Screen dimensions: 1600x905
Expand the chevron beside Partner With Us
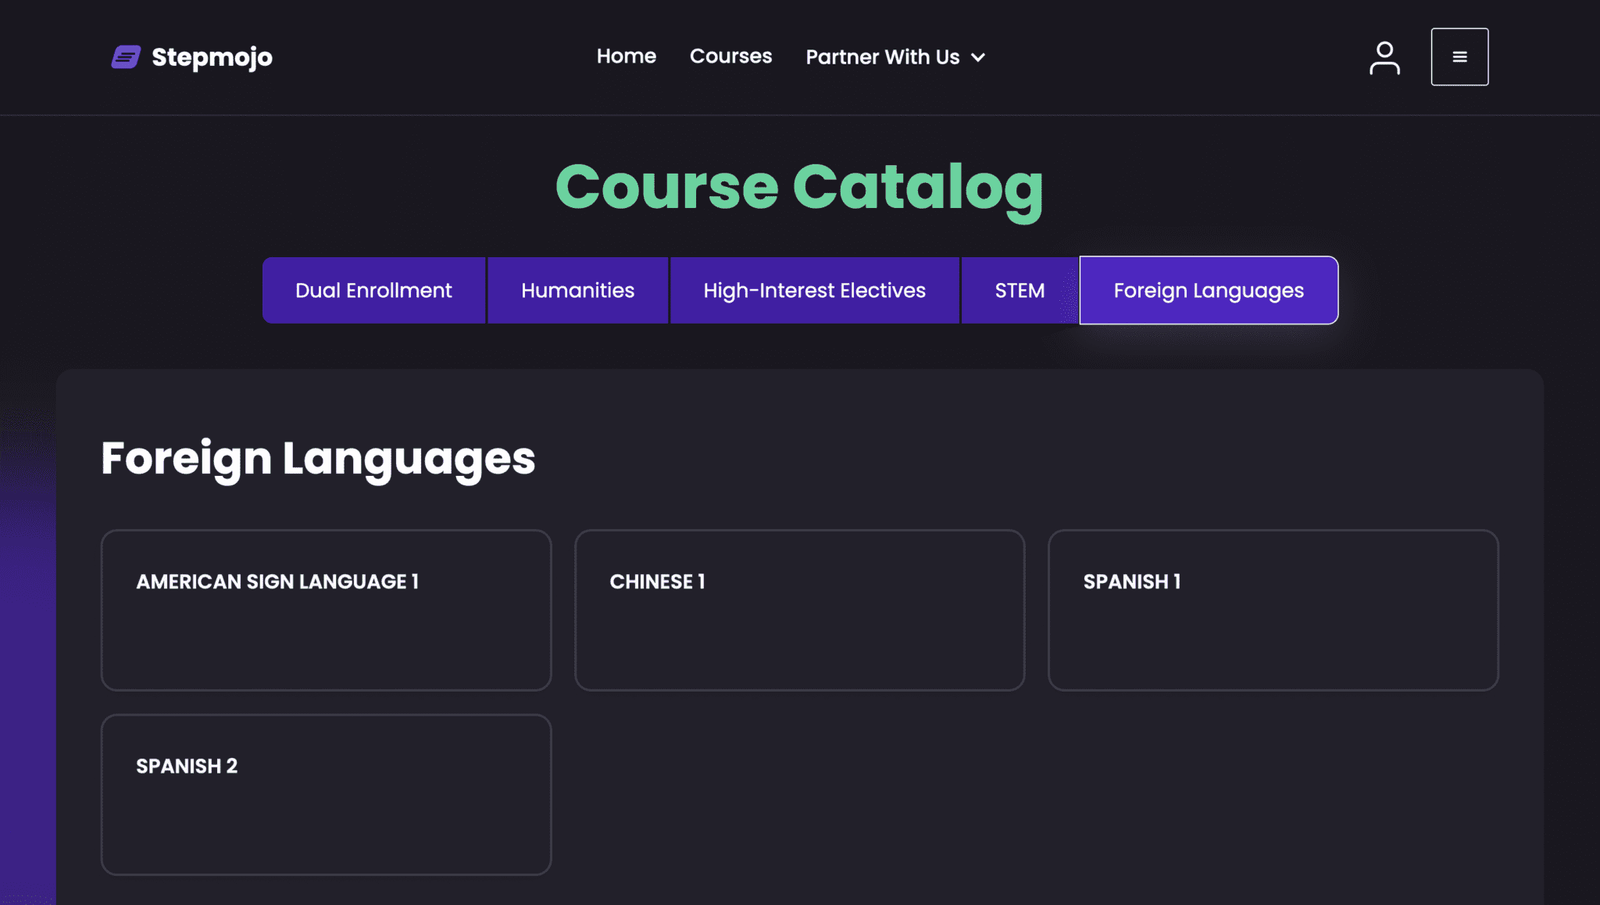(978, 58)
